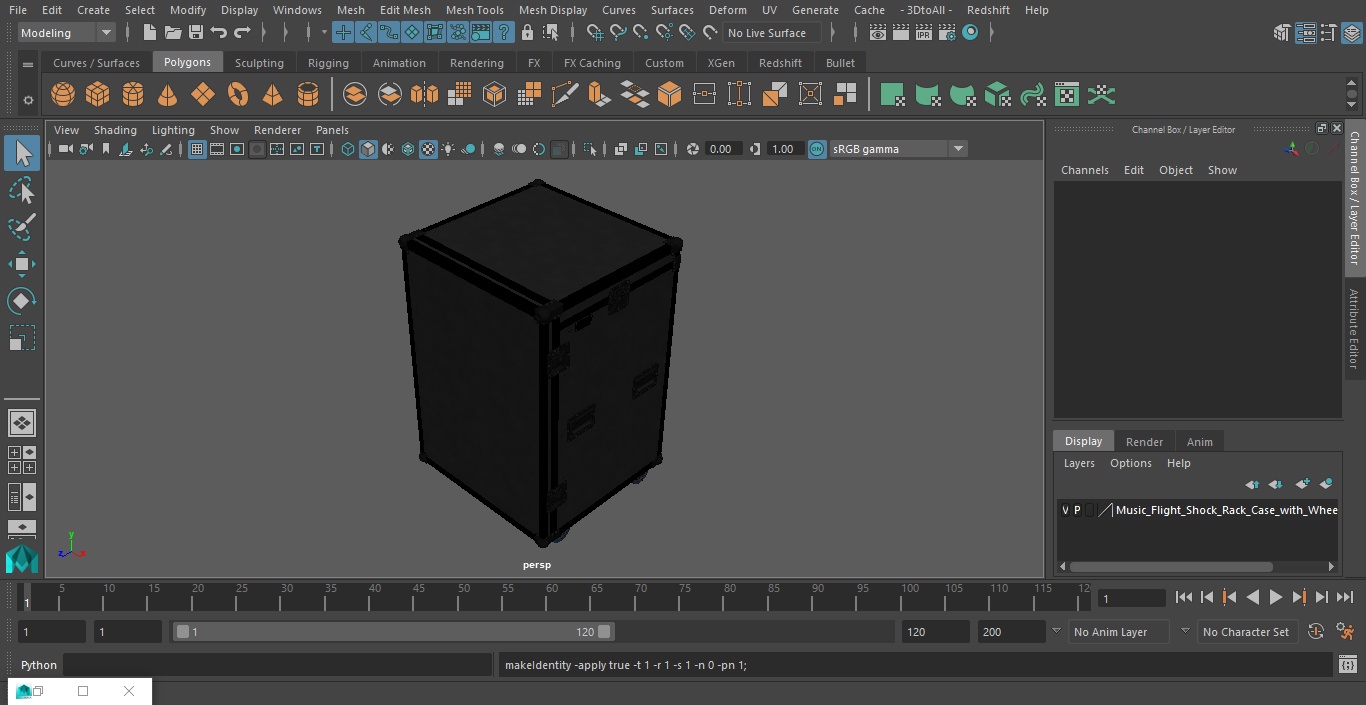This screenshot has height=705, width=1366.
Task: Click frame 60 on the time slider
Action: pyautogui.click(x=552, y=598)
